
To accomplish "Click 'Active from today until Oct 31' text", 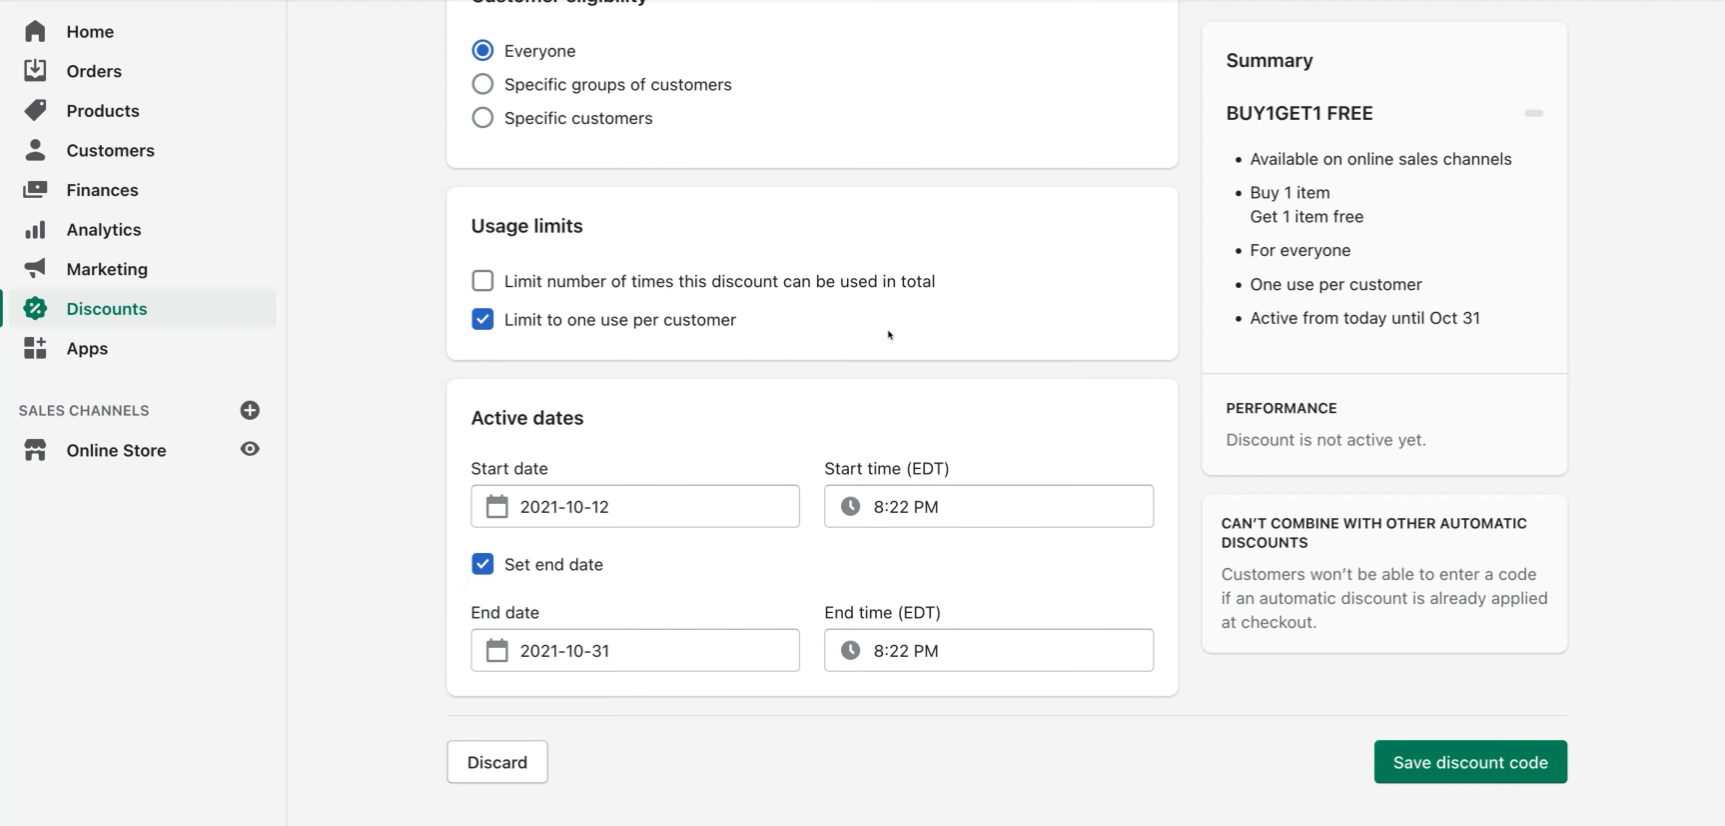I will pos(1365,318).
